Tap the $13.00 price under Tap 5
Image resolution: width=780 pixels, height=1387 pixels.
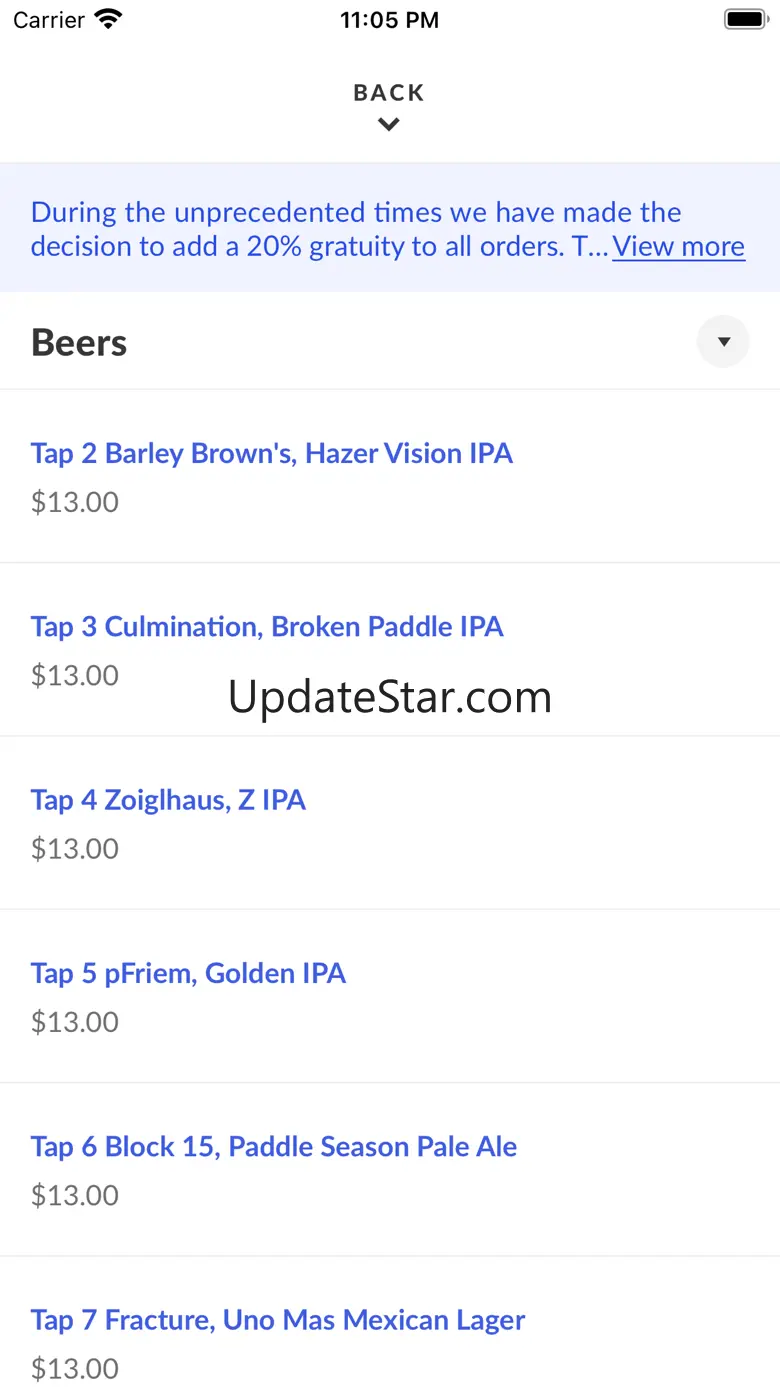[75, 1022]
